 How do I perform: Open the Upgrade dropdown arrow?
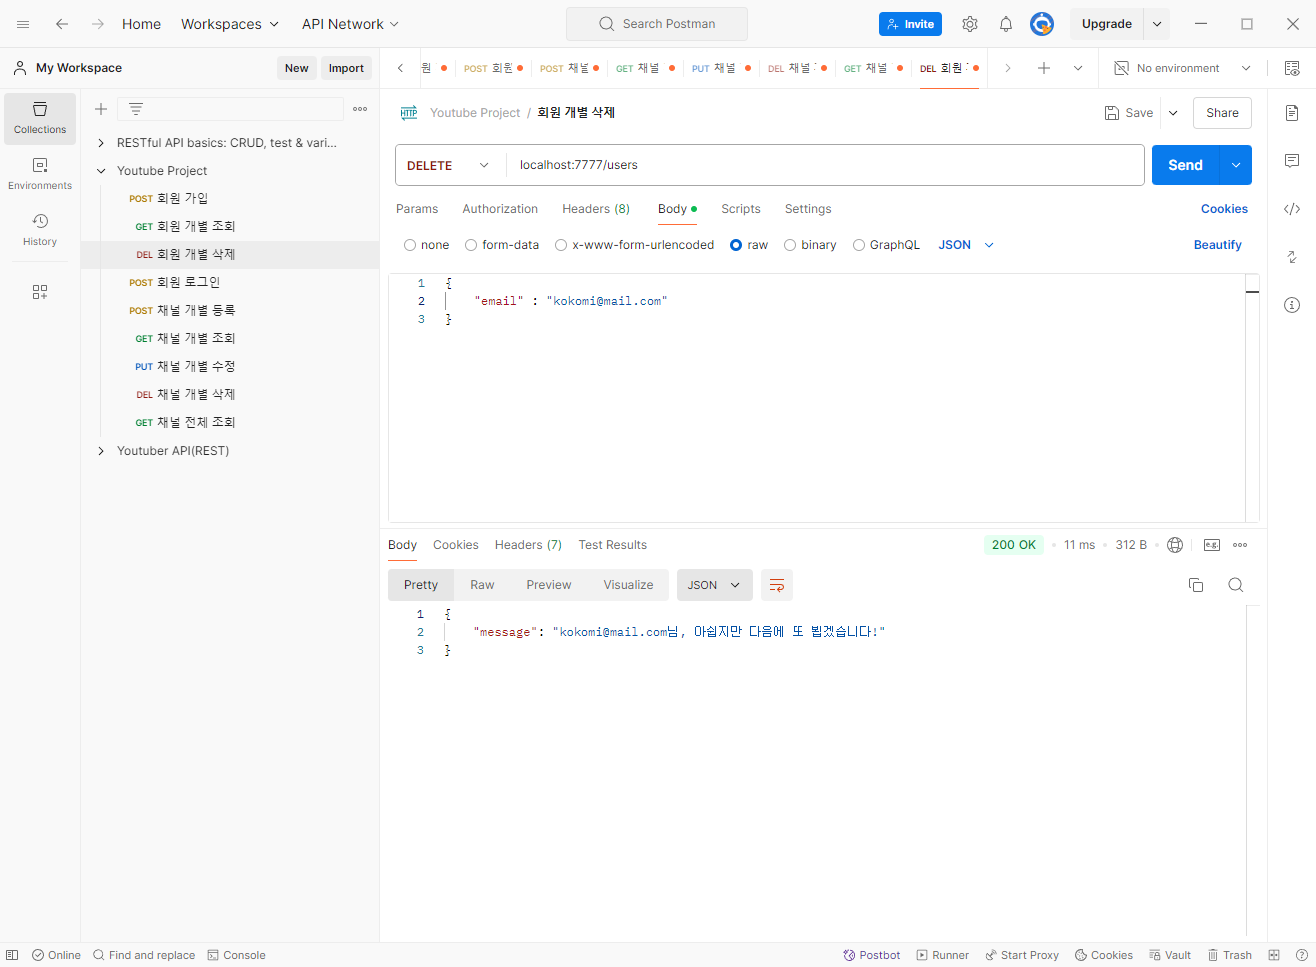coord(1157,24)
